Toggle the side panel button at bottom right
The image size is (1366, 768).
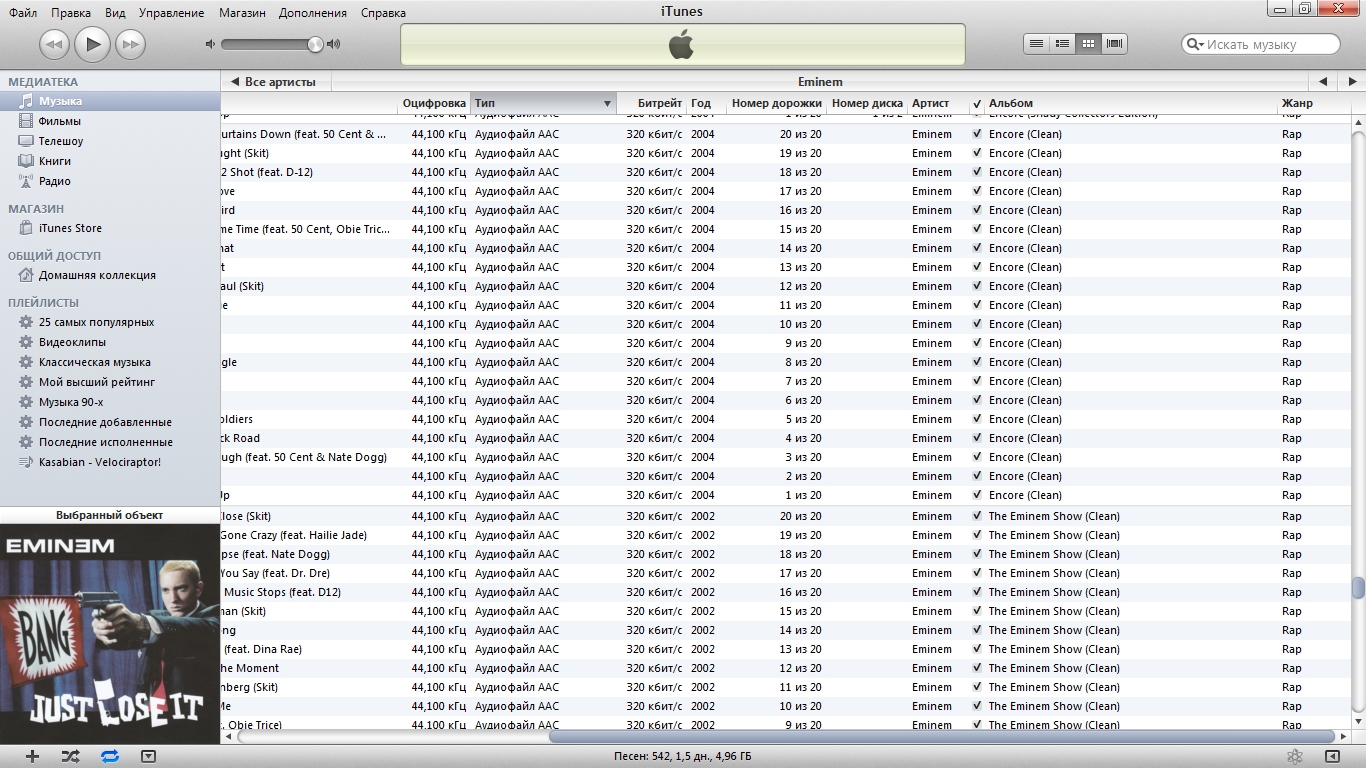coord(1332,757)
